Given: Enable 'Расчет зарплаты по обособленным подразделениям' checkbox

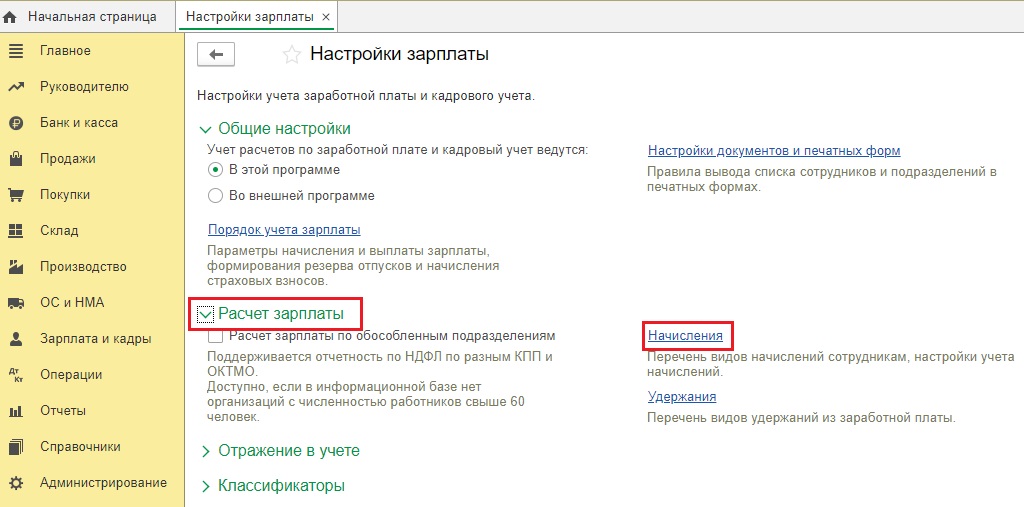Looking at the screenshot, I should tap(215, 337).
